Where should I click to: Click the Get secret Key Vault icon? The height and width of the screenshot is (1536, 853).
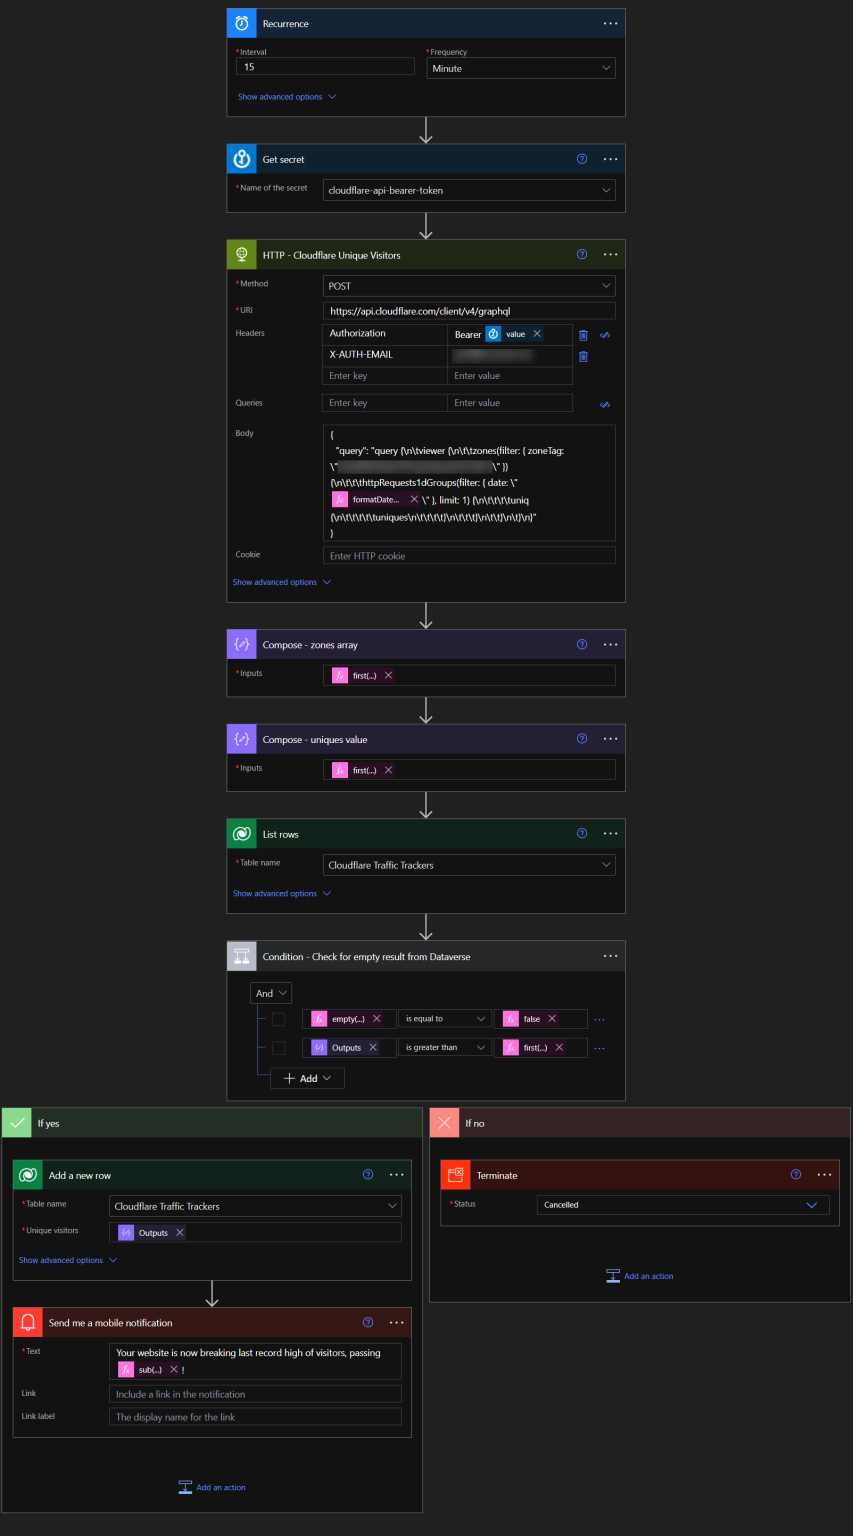pyautogui.click(x=241, y=159)
